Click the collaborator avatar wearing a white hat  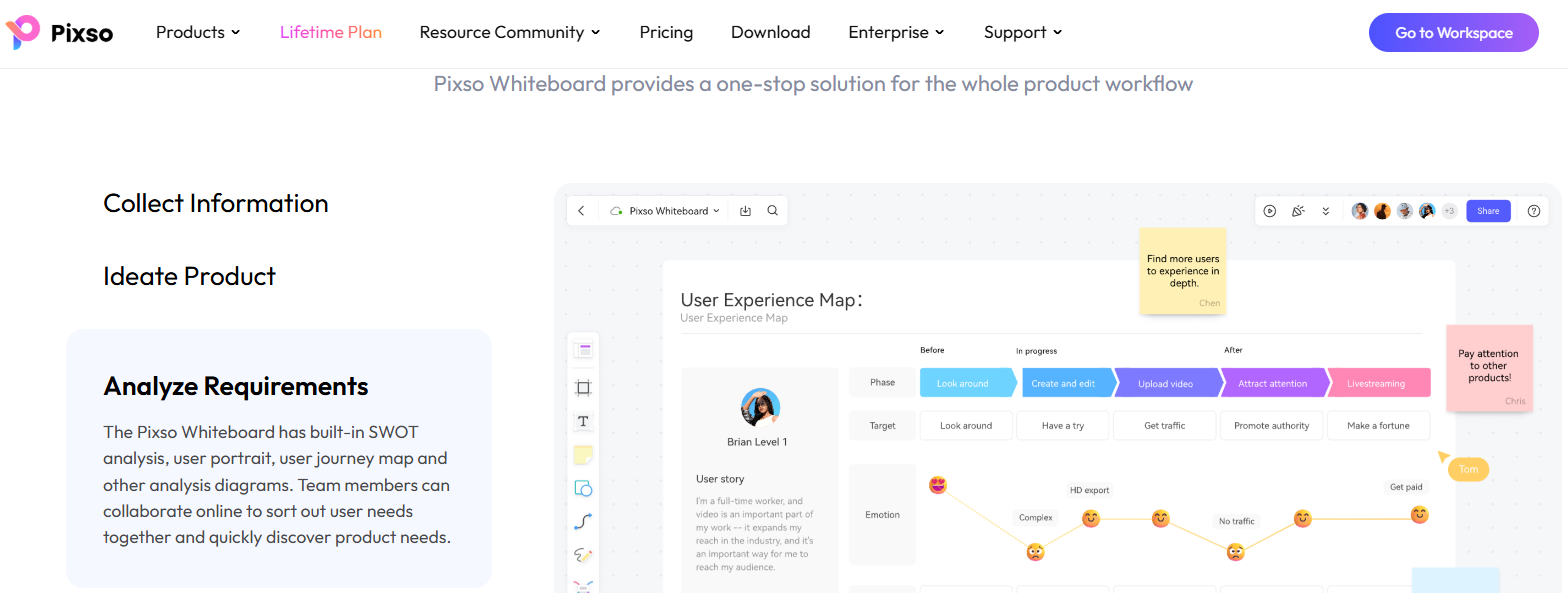tap(1405, 211)
